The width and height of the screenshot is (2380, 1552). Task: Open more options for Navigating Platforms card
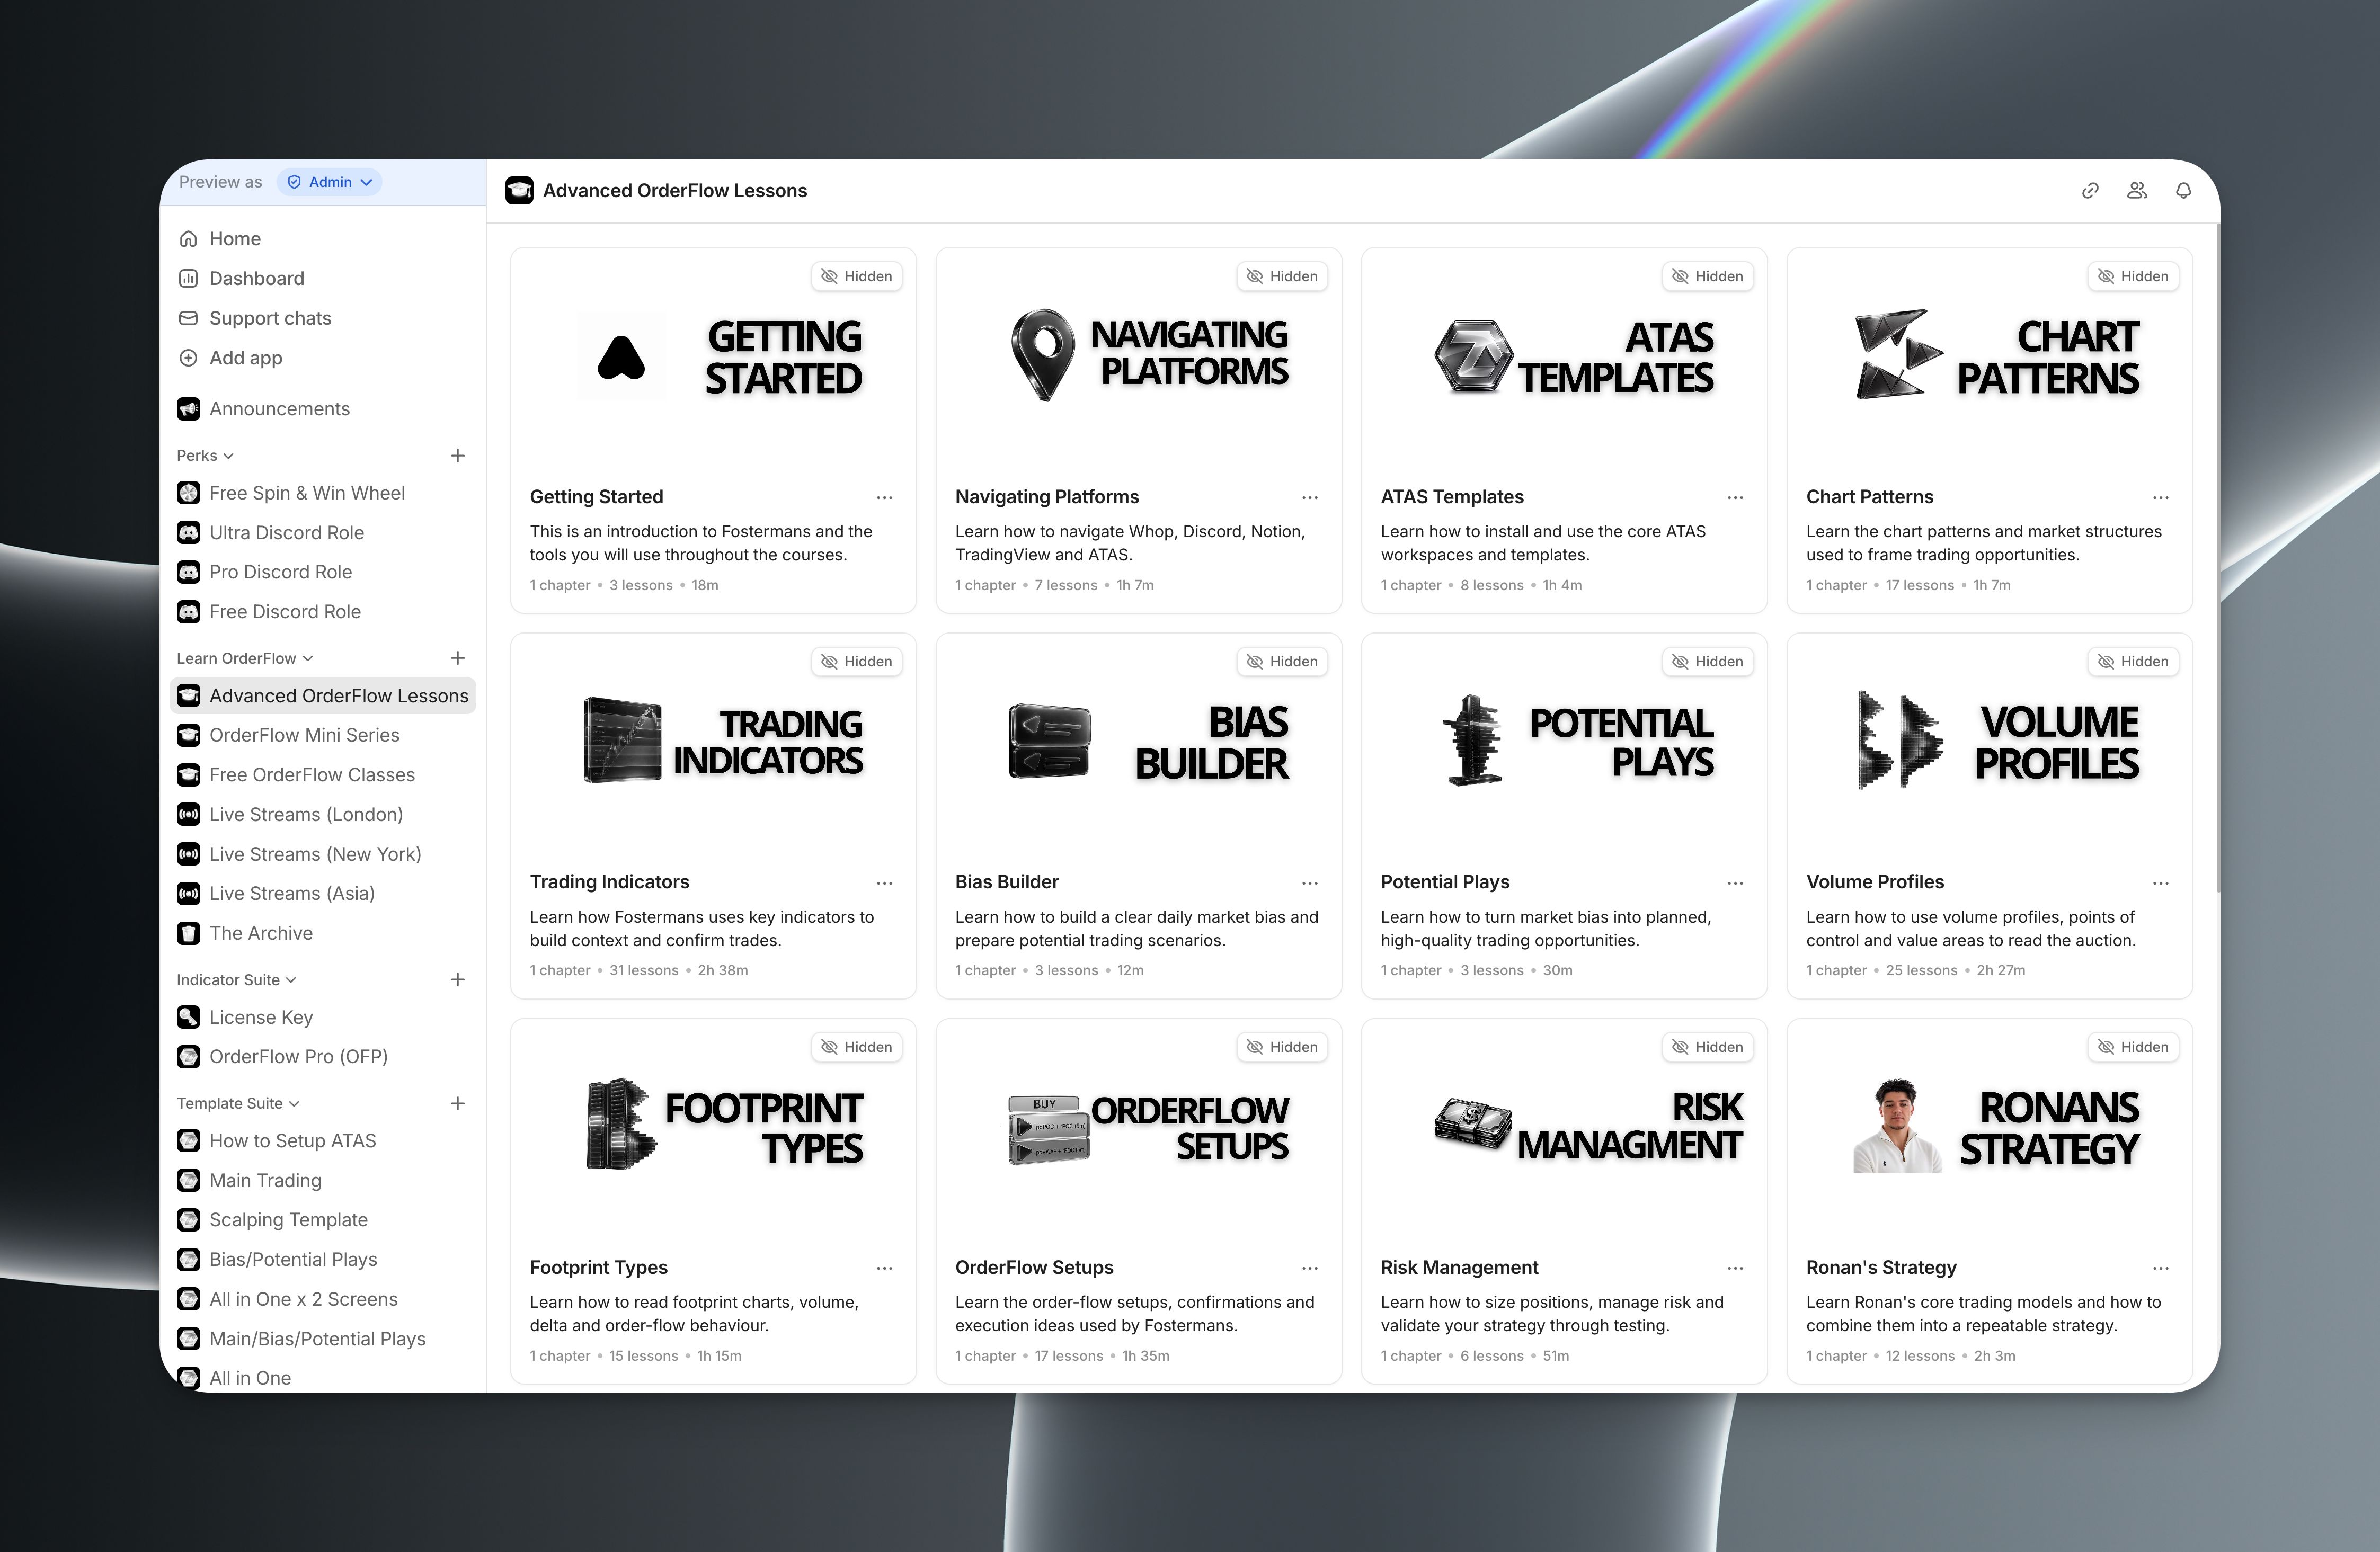pyautogui.click(x=1310, y=498)
